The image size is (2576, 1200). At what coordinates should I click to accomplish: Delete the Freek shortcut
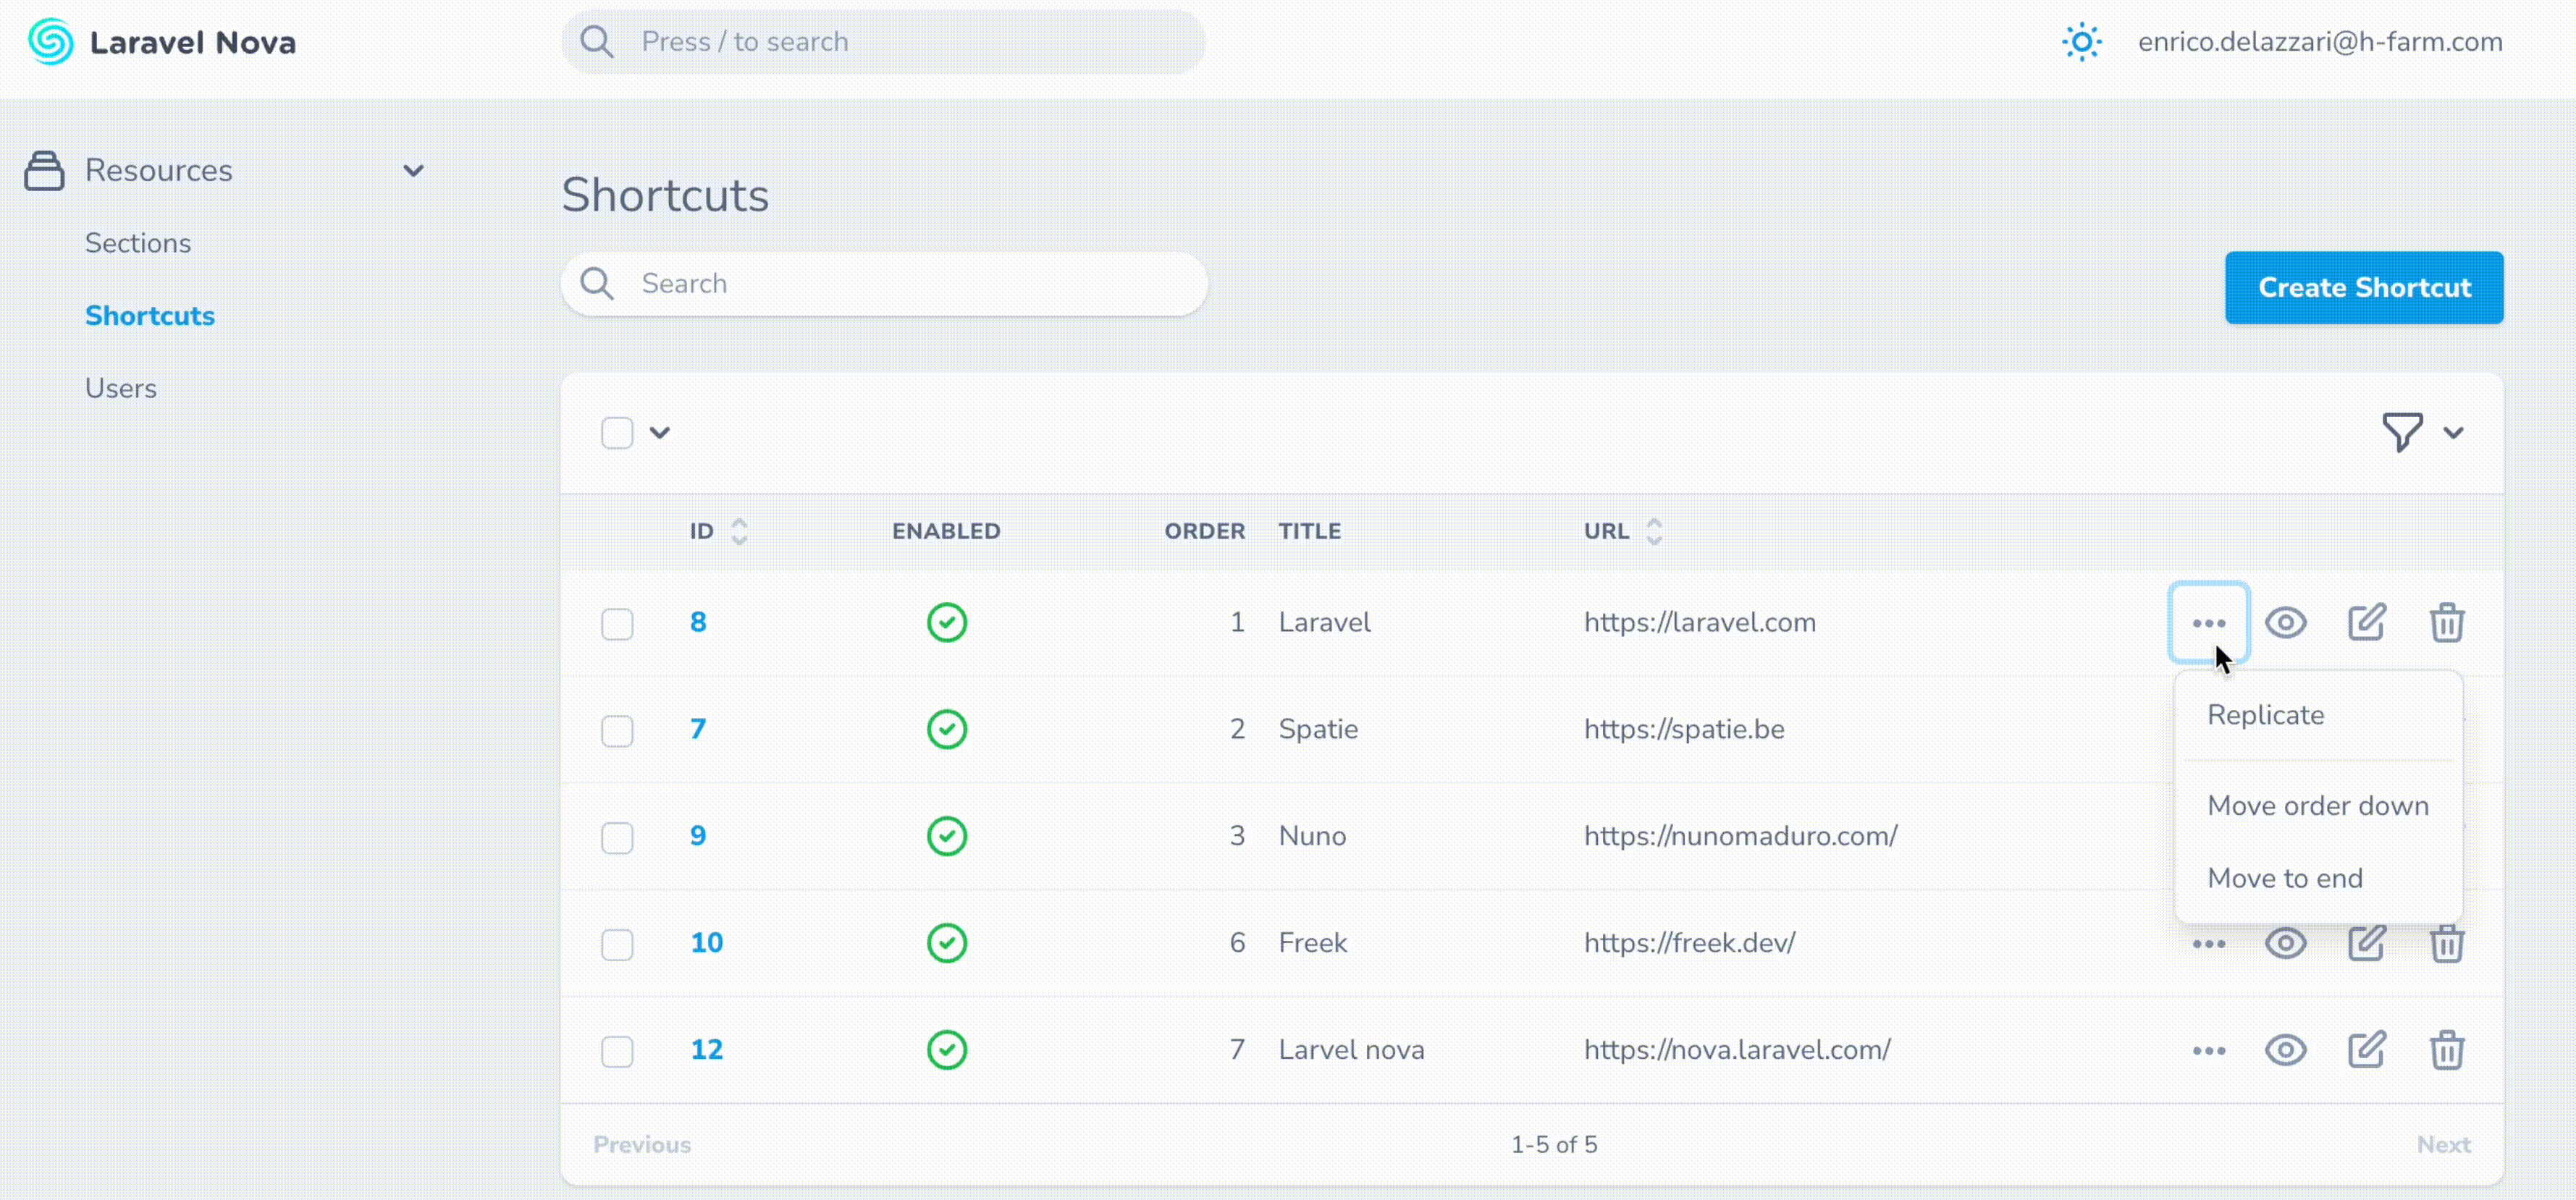(2447, 943)
